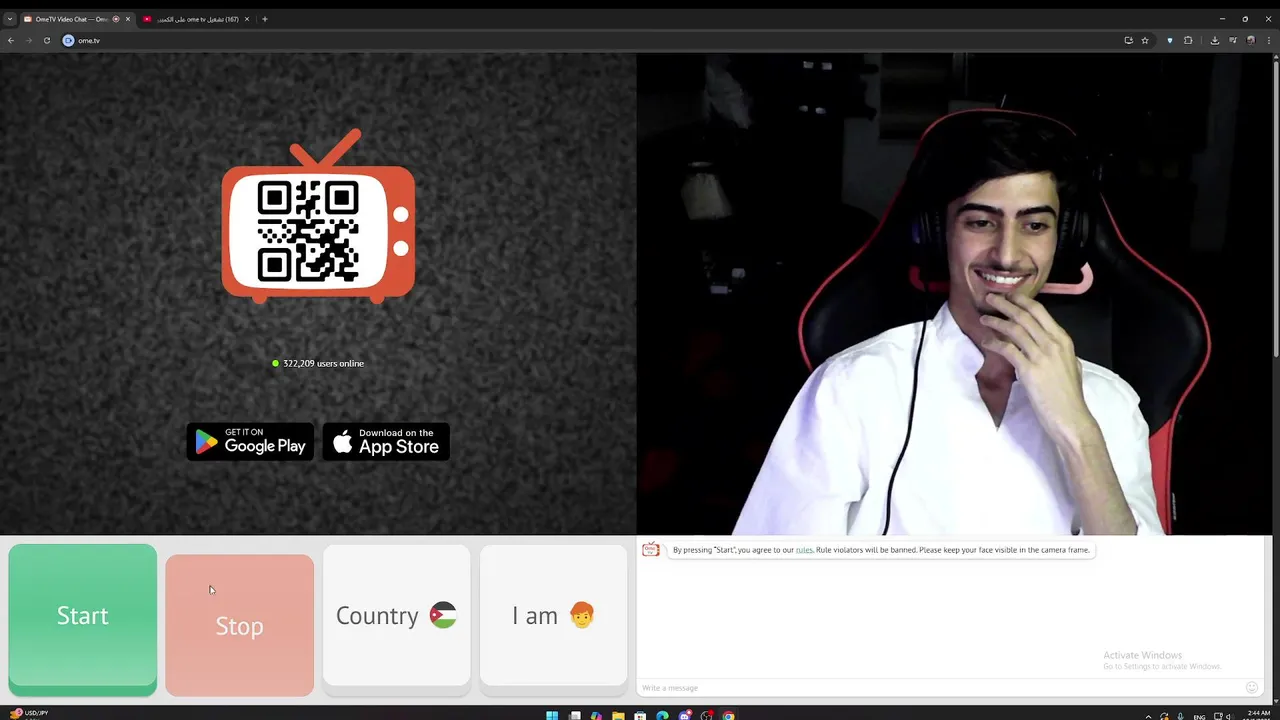The width and height of the screenshot is (1280, 720).
Task: Click the webcam video preview
Action: pos(955,294)
